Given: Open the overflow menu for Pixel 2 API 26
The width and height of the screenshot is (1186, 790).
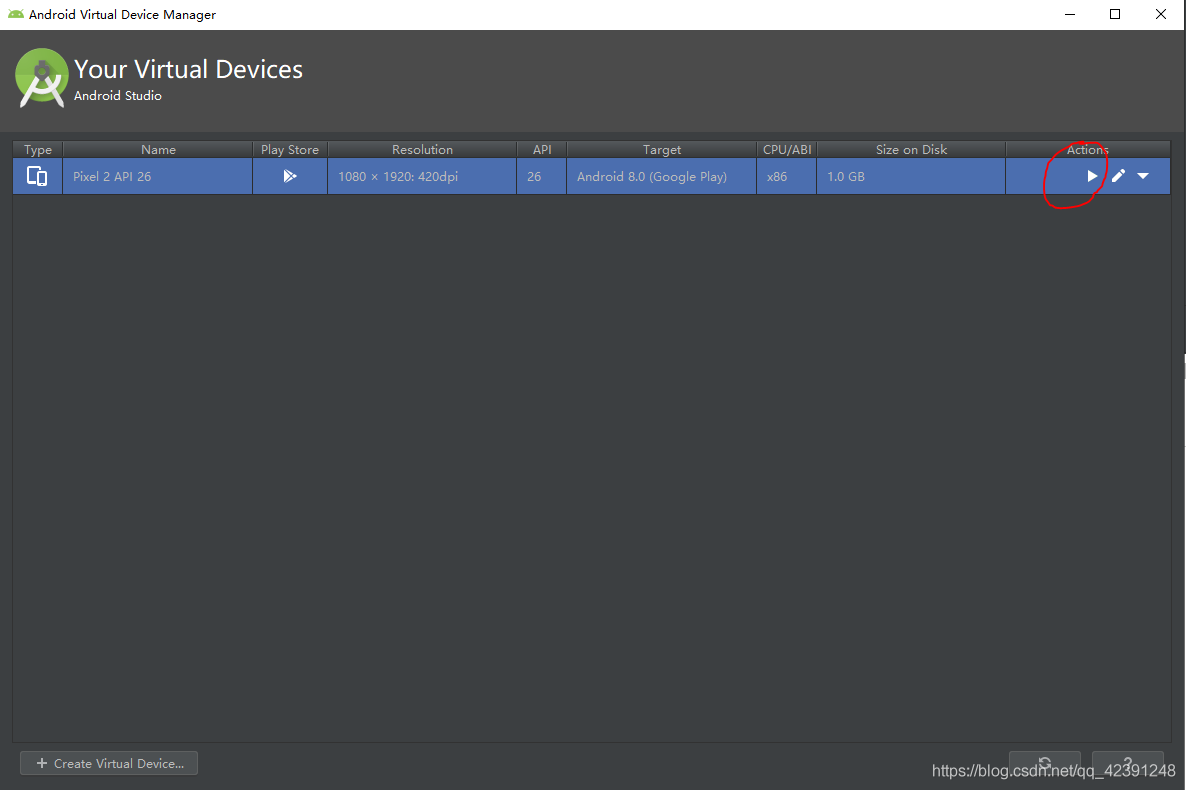Looking at the screenshot, I should tap(1142, 175).
